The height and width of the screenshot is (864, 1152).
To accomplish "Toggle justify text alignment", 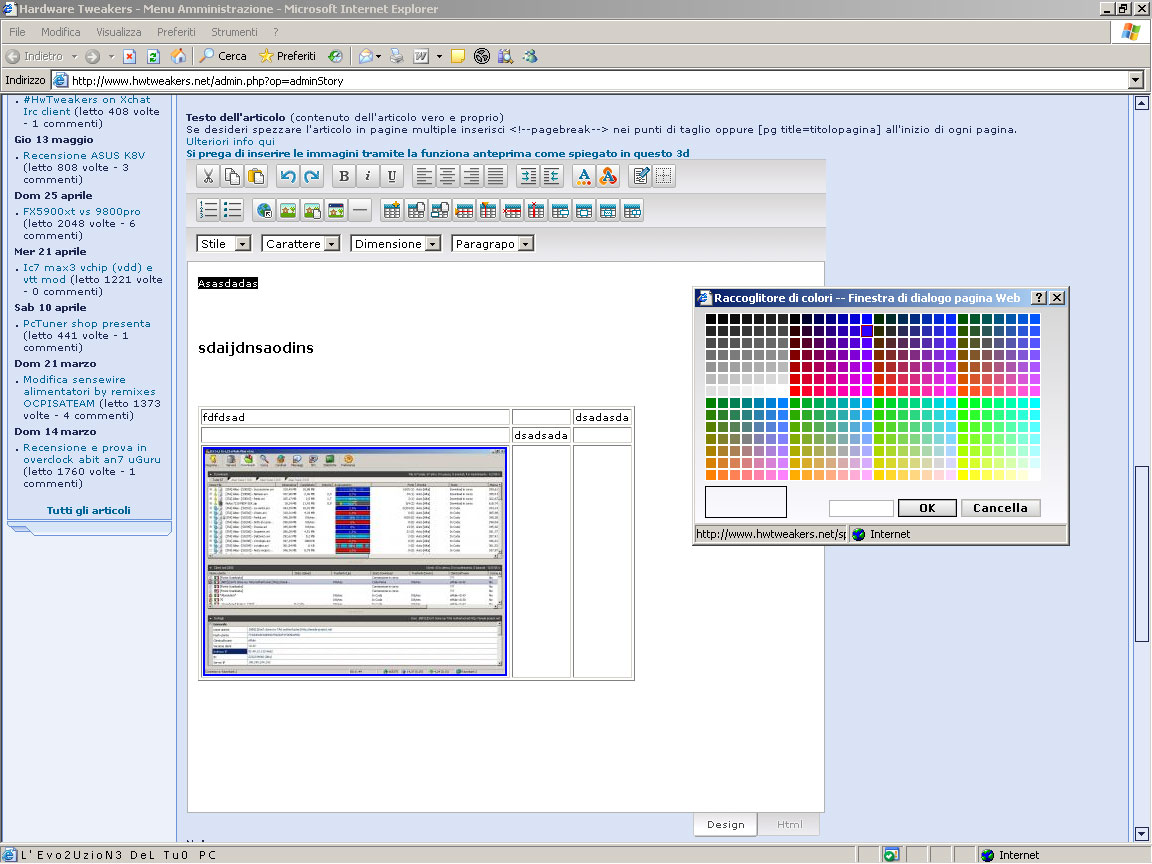I will pos(496,177).
